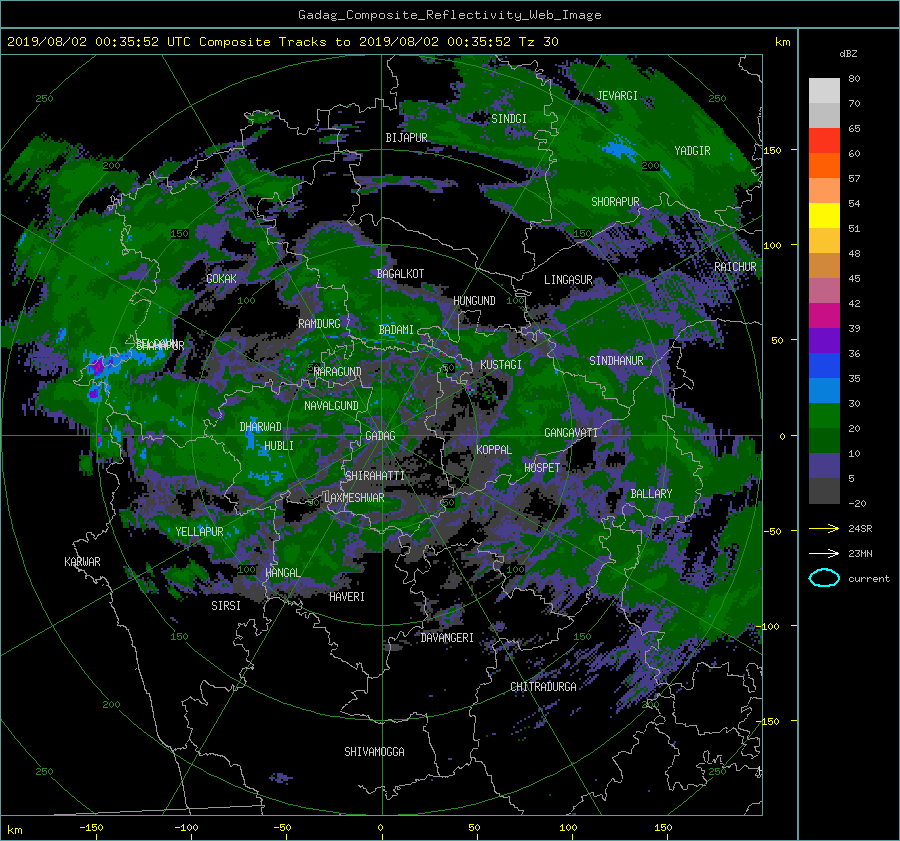Click the LINGASUR city label
This screenshot has height=841, width=900.
click(568, 280)
